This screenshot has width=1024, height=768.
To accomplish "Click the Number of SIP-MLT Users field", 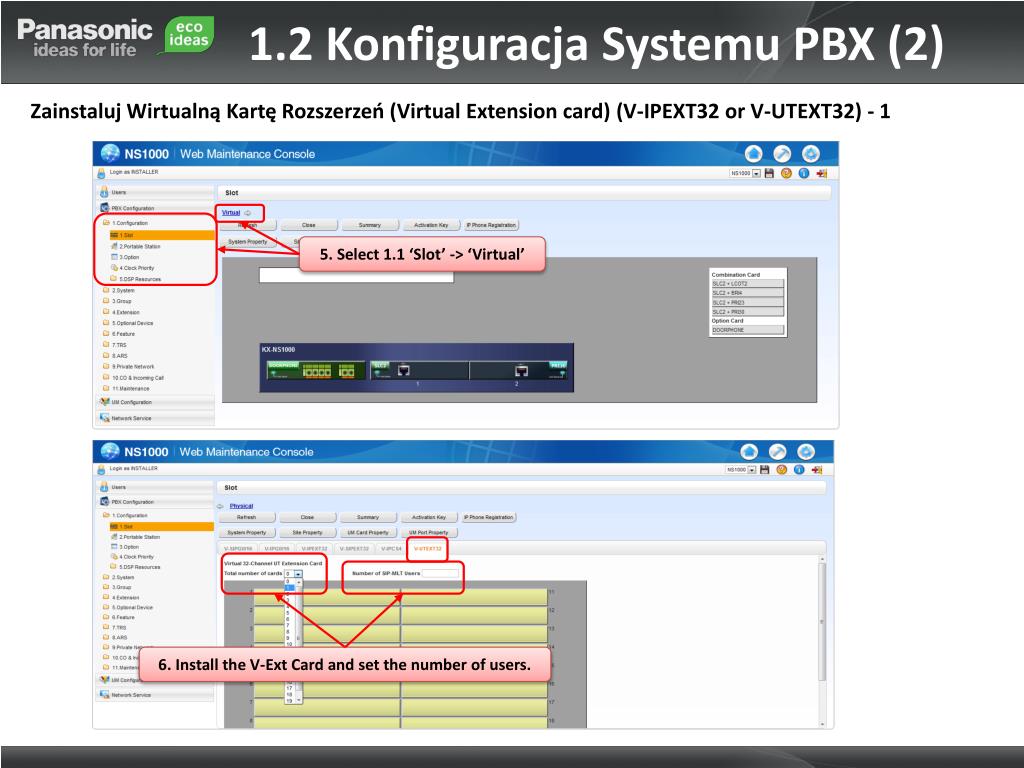I will [441, 573].
